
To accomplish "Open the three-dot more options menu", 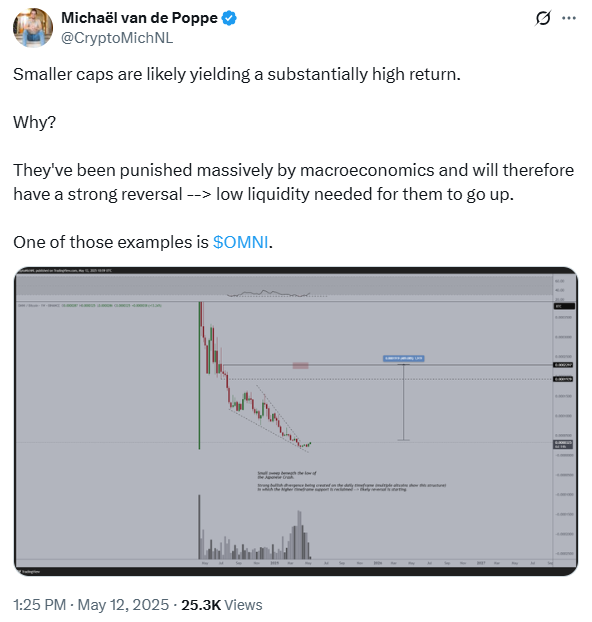I will coord(569,18).
